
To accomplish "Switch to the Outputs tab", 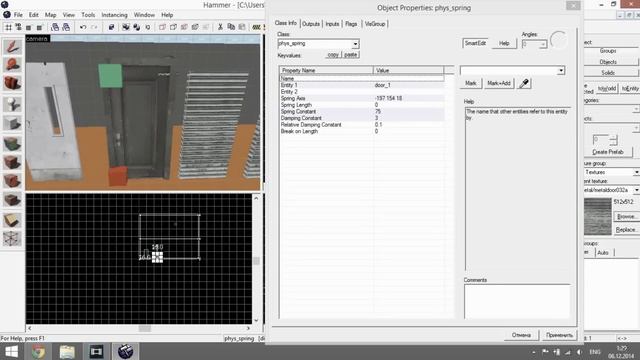I will [x=311, y=24].
